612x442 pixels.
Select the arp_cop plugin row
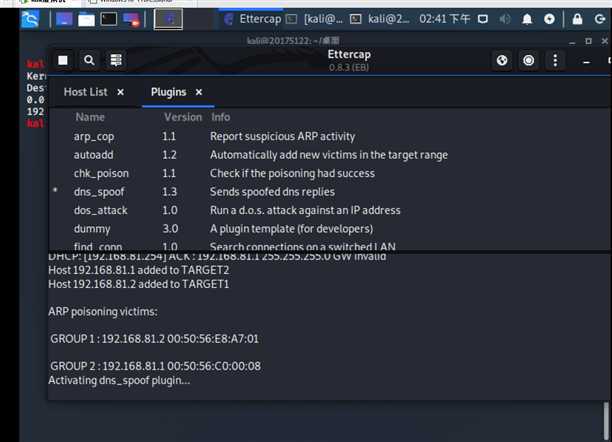point(329,137)
